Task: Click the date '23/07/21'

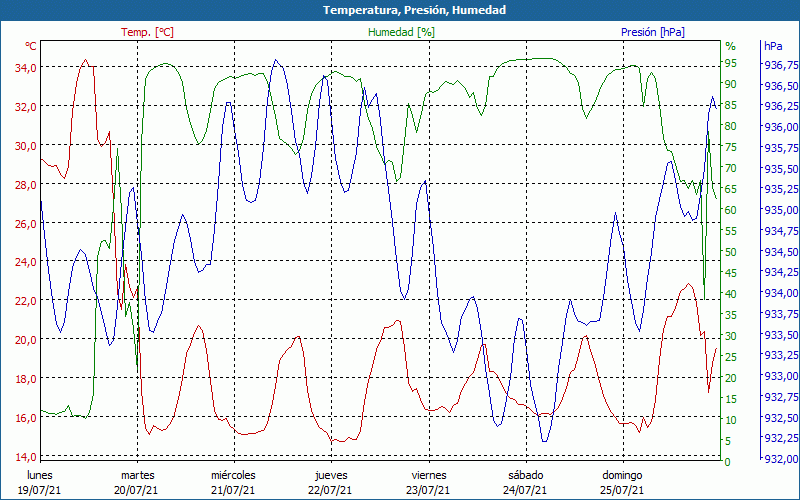Action: [428, 490]
